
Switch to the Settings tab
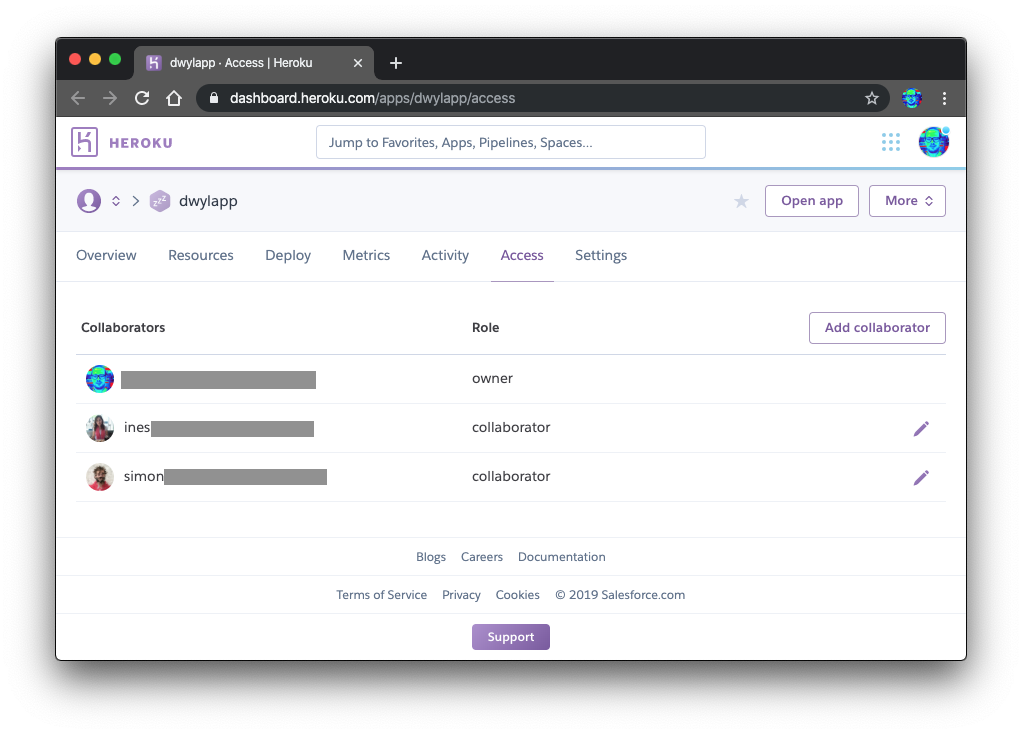pos(600,255)
